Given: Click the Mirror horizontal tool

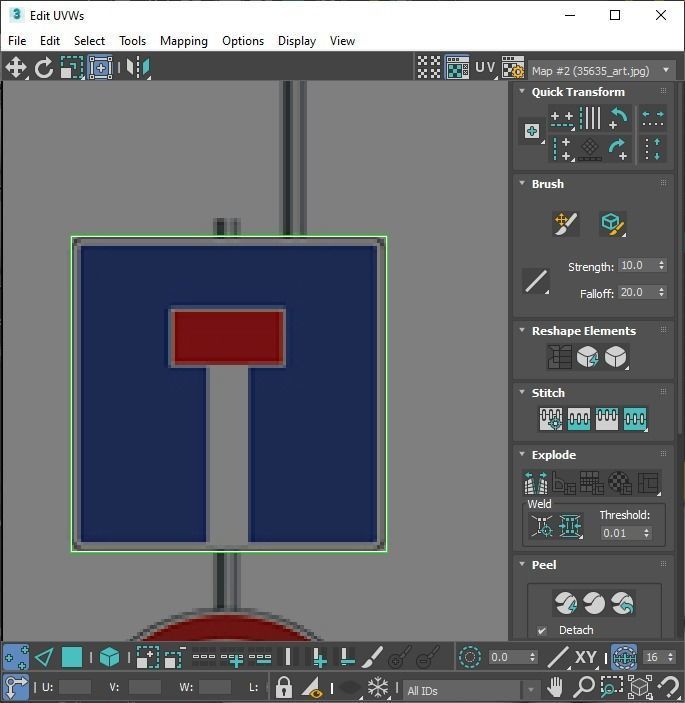Looking at the screenshot, I should pyautogui.click(x=138, y=68).
